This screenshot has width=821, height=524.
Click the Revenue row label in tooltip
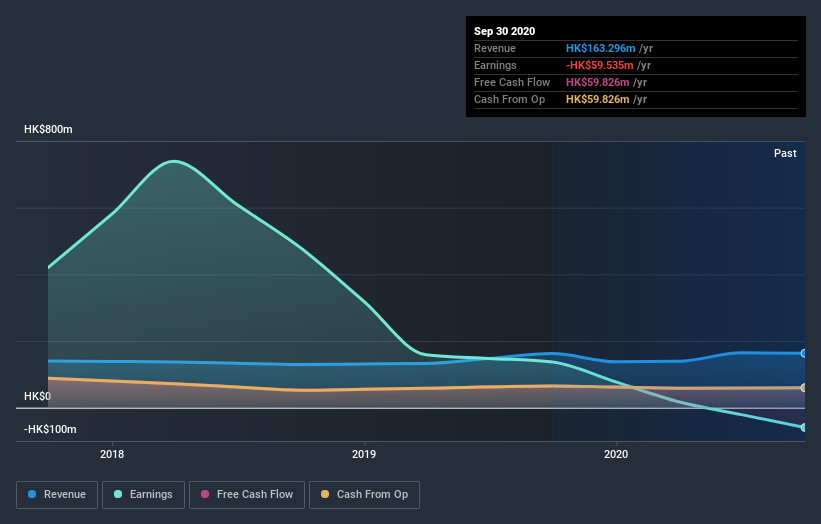click(x=495, y=48)
